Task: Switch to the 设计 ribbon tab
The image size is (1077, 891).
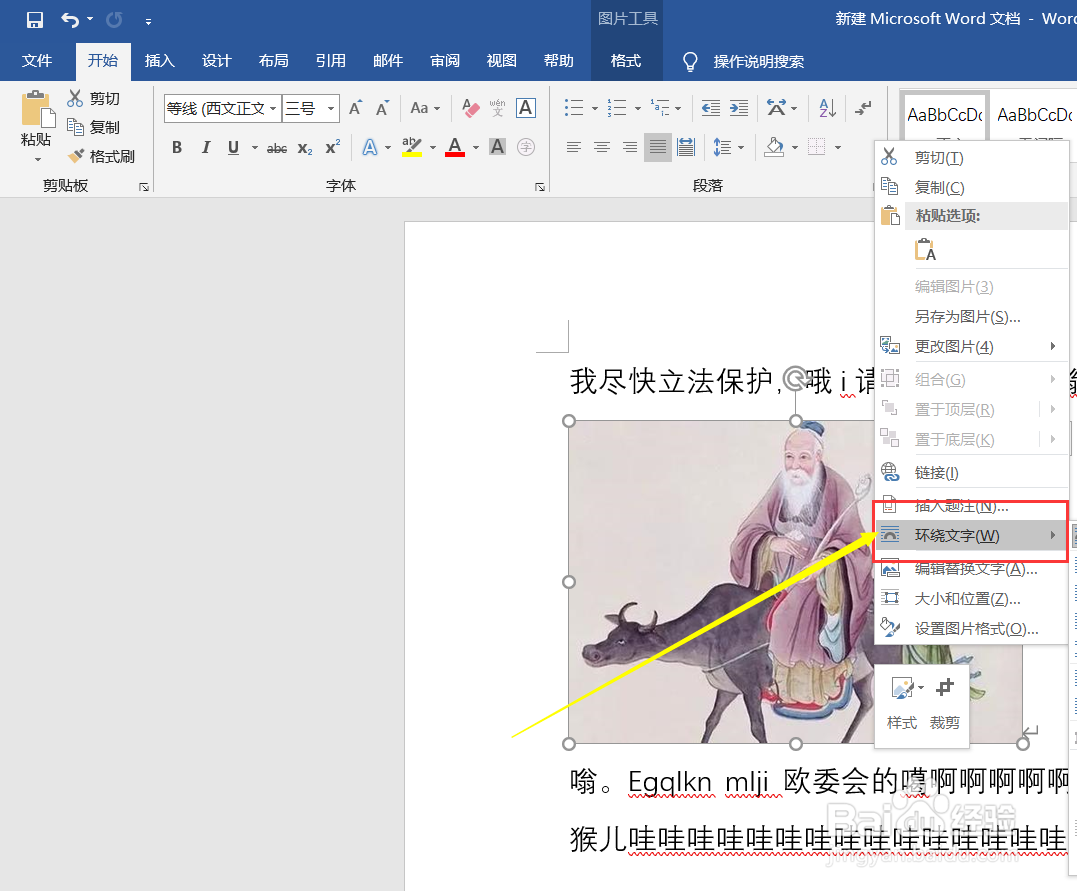Action: pos(216,61)
